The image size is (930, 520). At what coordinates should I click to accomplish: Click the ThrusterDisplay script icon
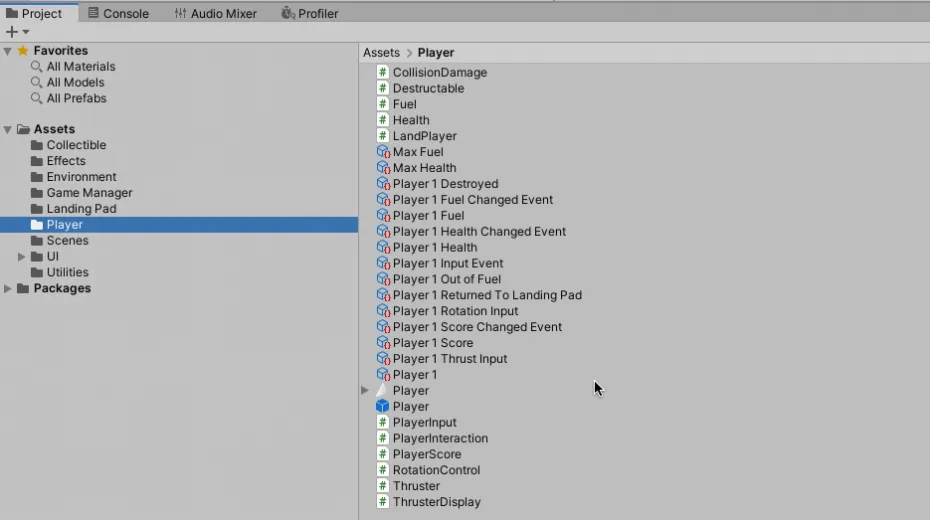(382, 502)
